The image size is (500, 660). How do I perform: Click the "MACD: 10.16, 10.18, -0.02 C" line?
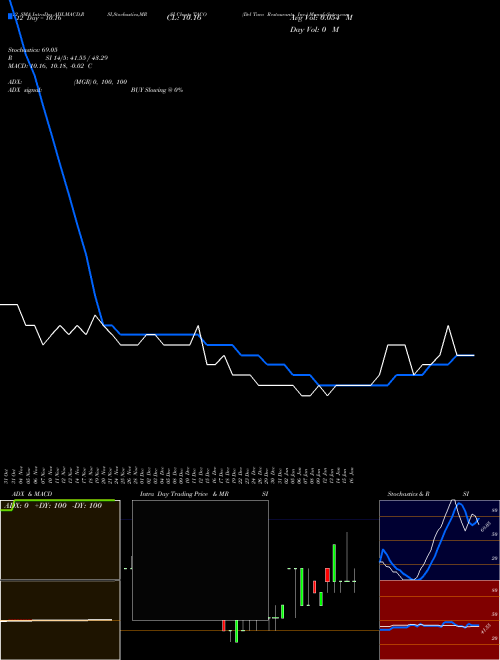[50, 66]
